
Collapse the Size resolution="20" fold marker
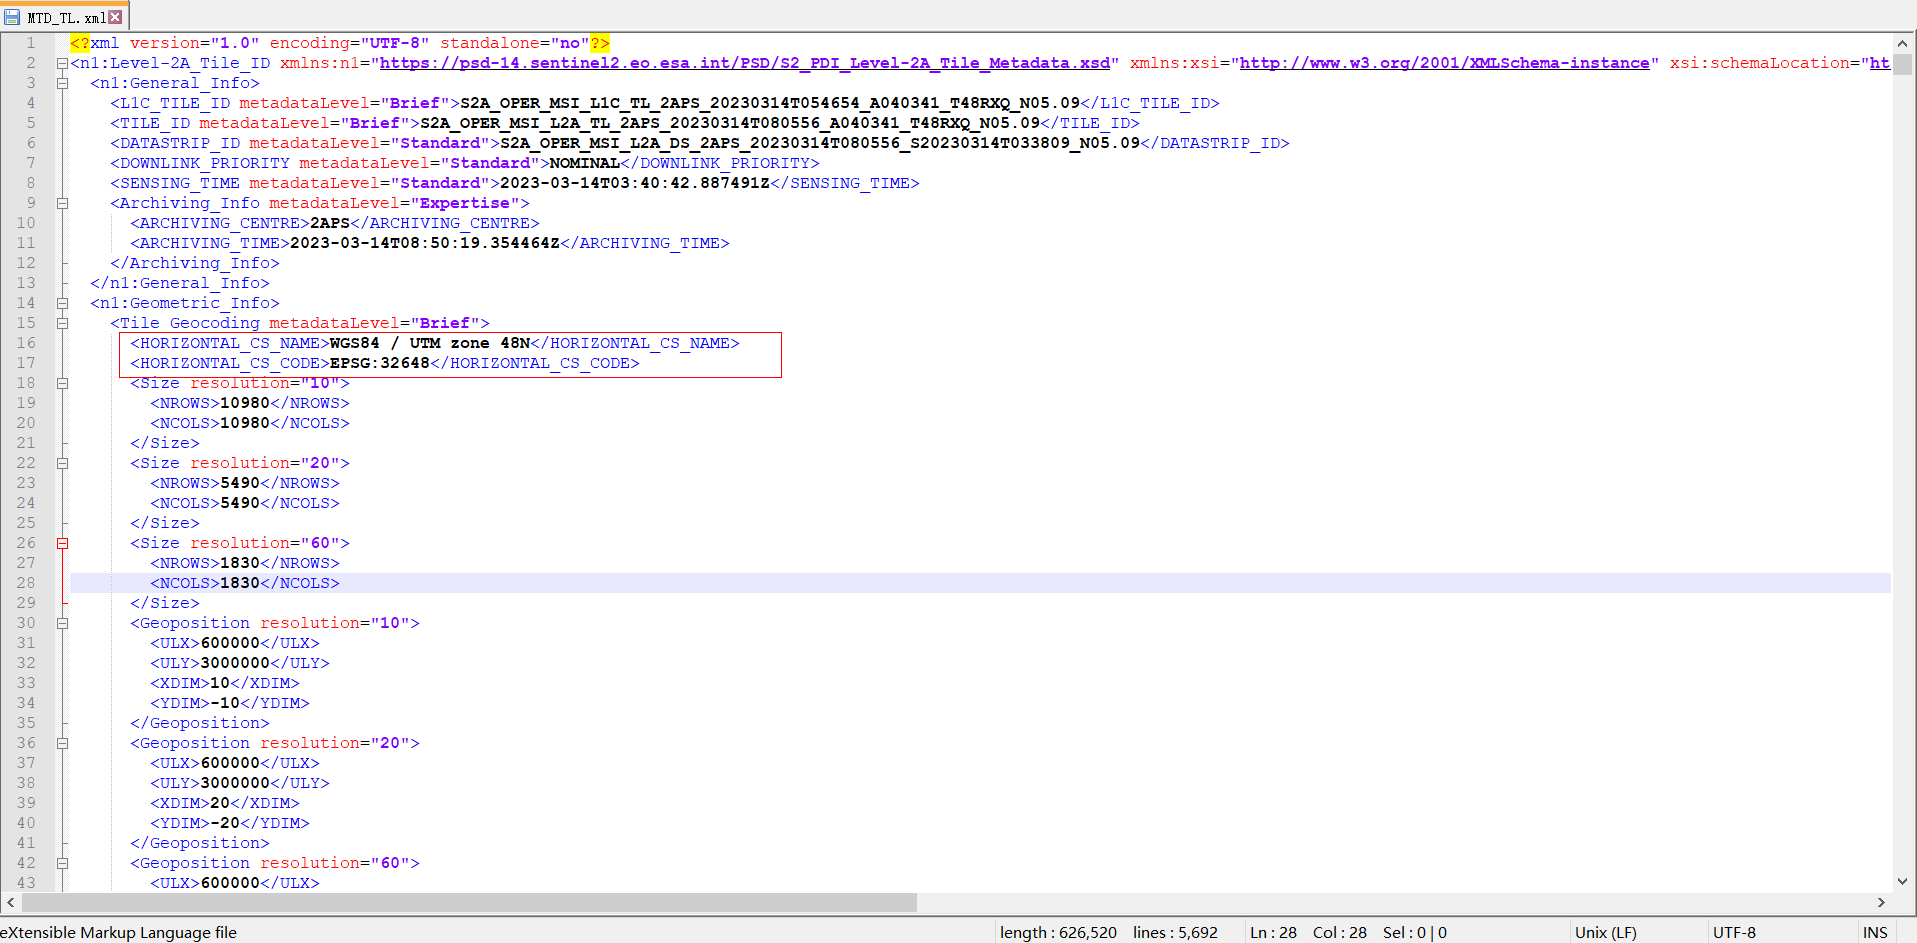(62, 463)
